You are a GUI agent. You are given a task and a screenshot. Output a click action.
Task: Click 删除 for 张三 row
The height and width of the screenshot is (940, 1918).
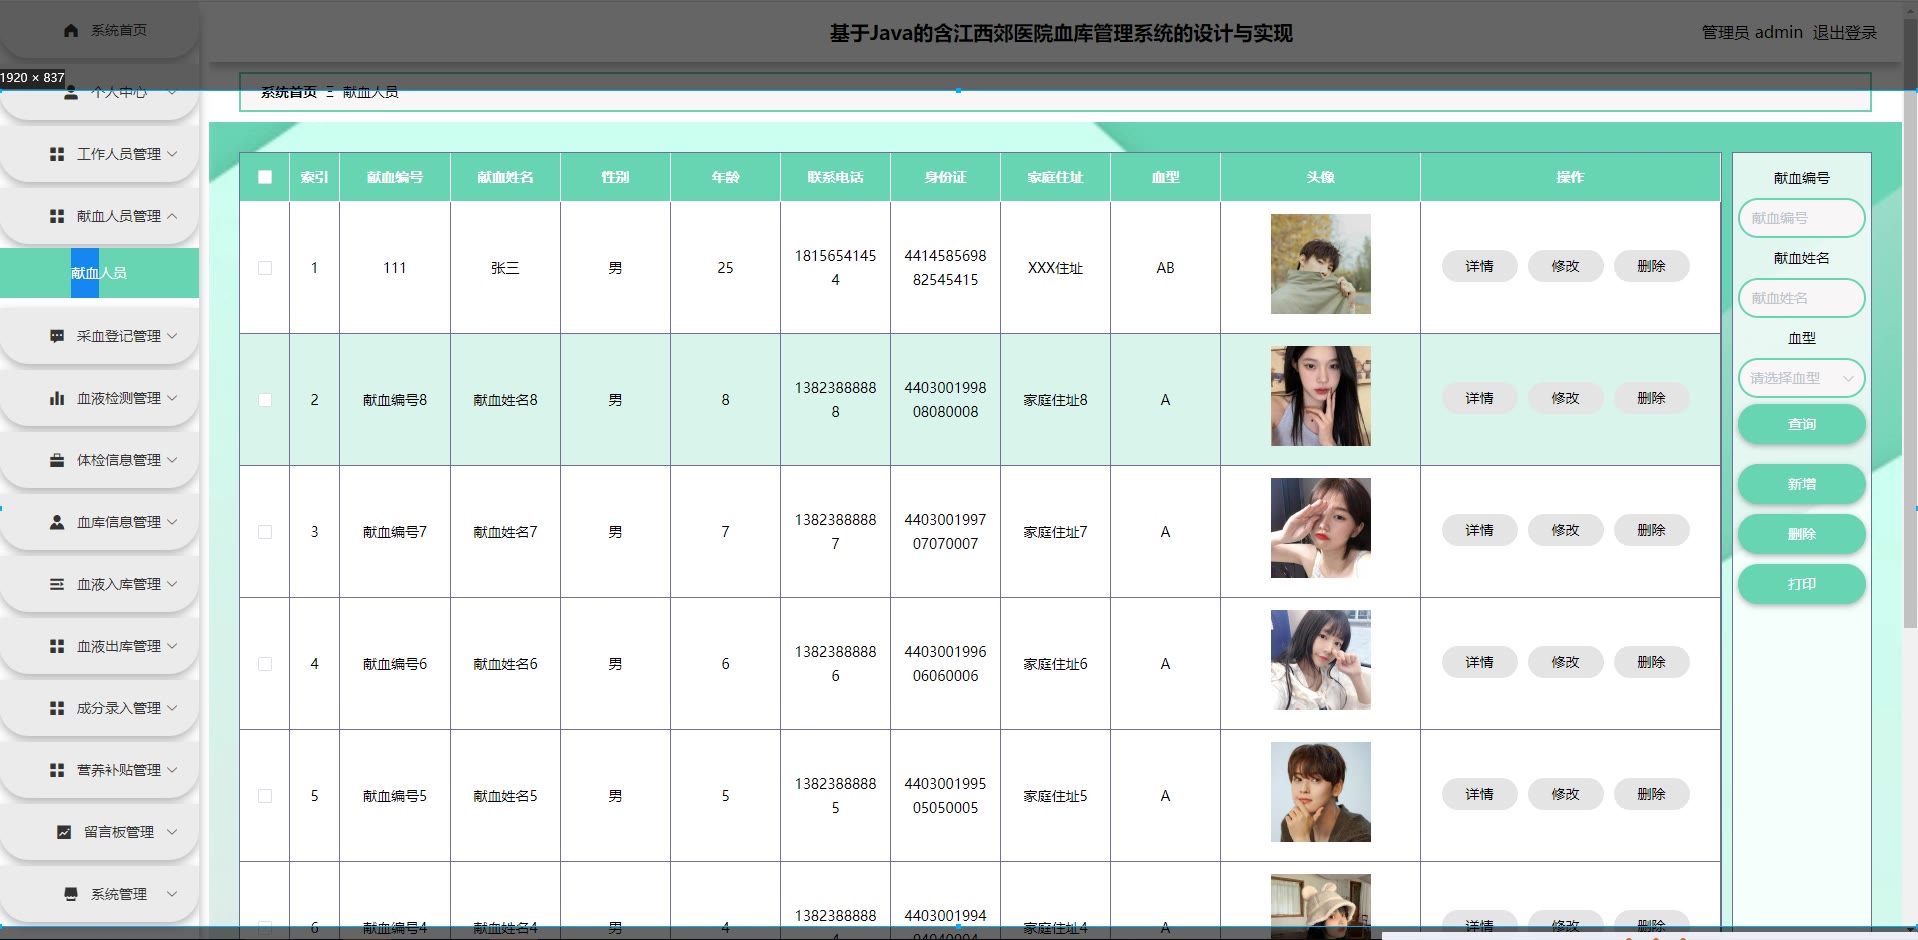click(1651, 266)
